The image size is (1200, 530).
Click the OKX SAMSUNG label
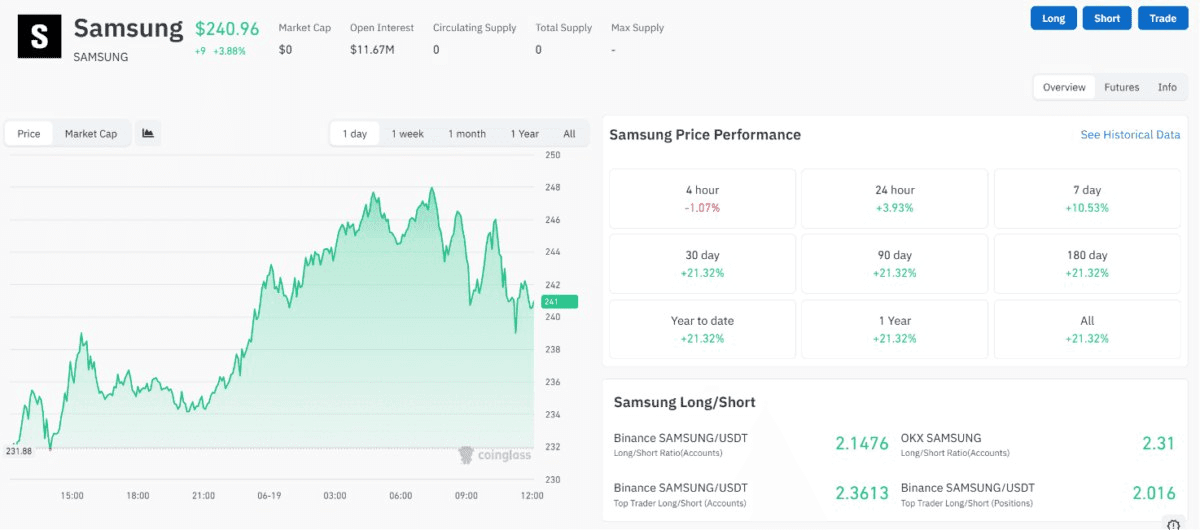tap(941, 438)
